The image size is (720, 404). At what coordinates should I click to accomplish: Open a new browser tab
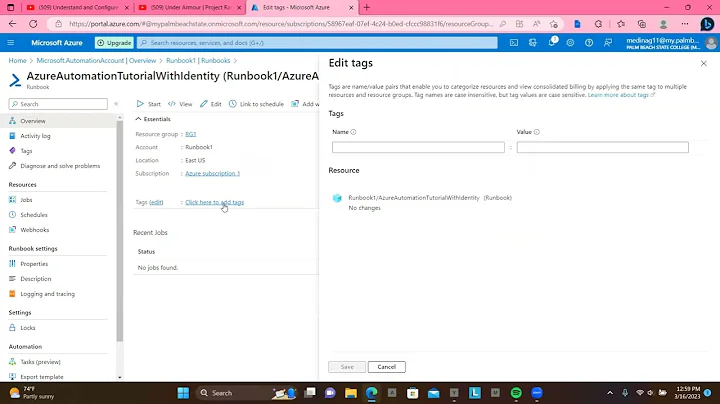pyautogui.click(x=366, y=7)
